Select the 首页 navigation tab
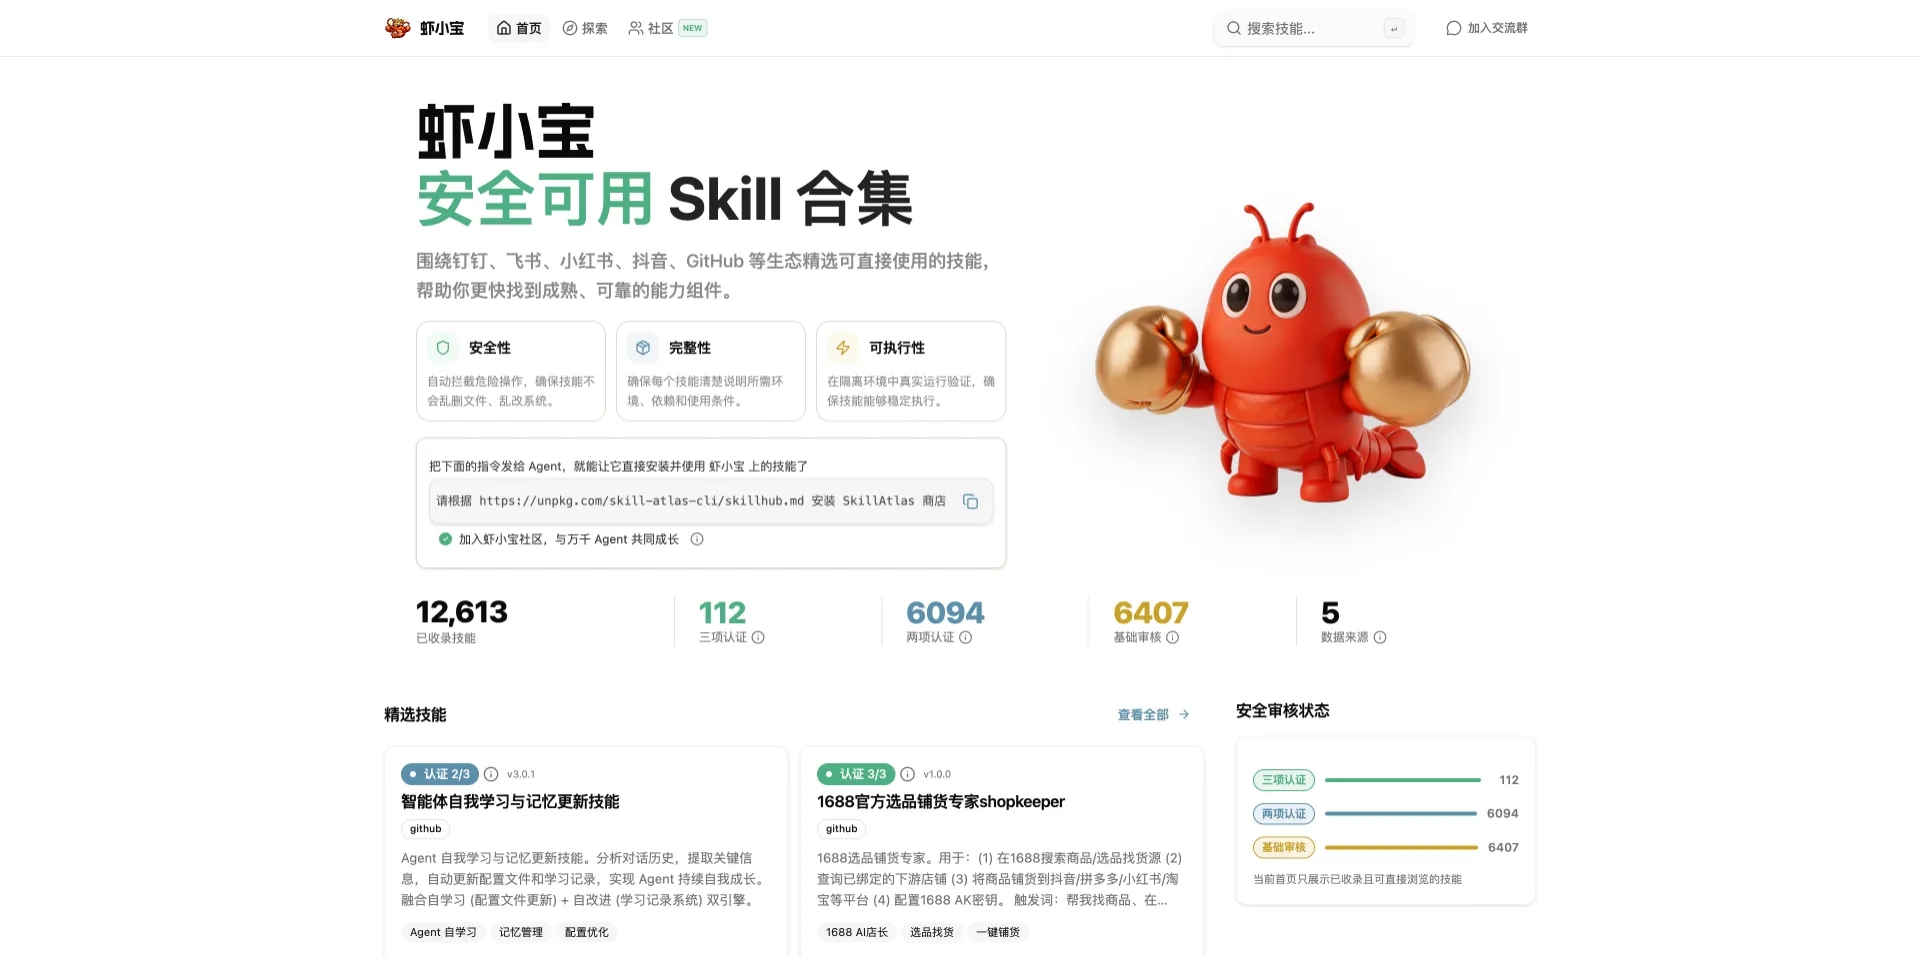This screenshot has width=1920, height=957. tap(518, 28)
